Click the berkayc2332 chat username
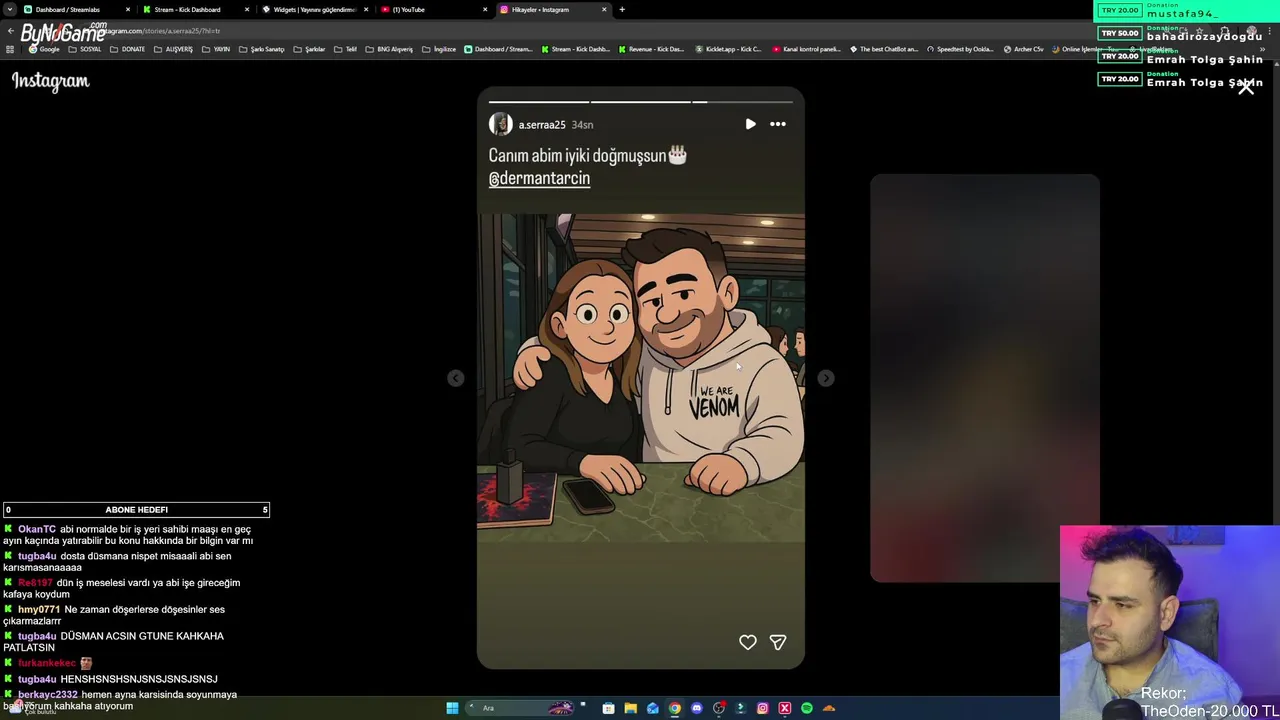The width and height of the screenshot is (1280, 720). click(x=48, y=694)
